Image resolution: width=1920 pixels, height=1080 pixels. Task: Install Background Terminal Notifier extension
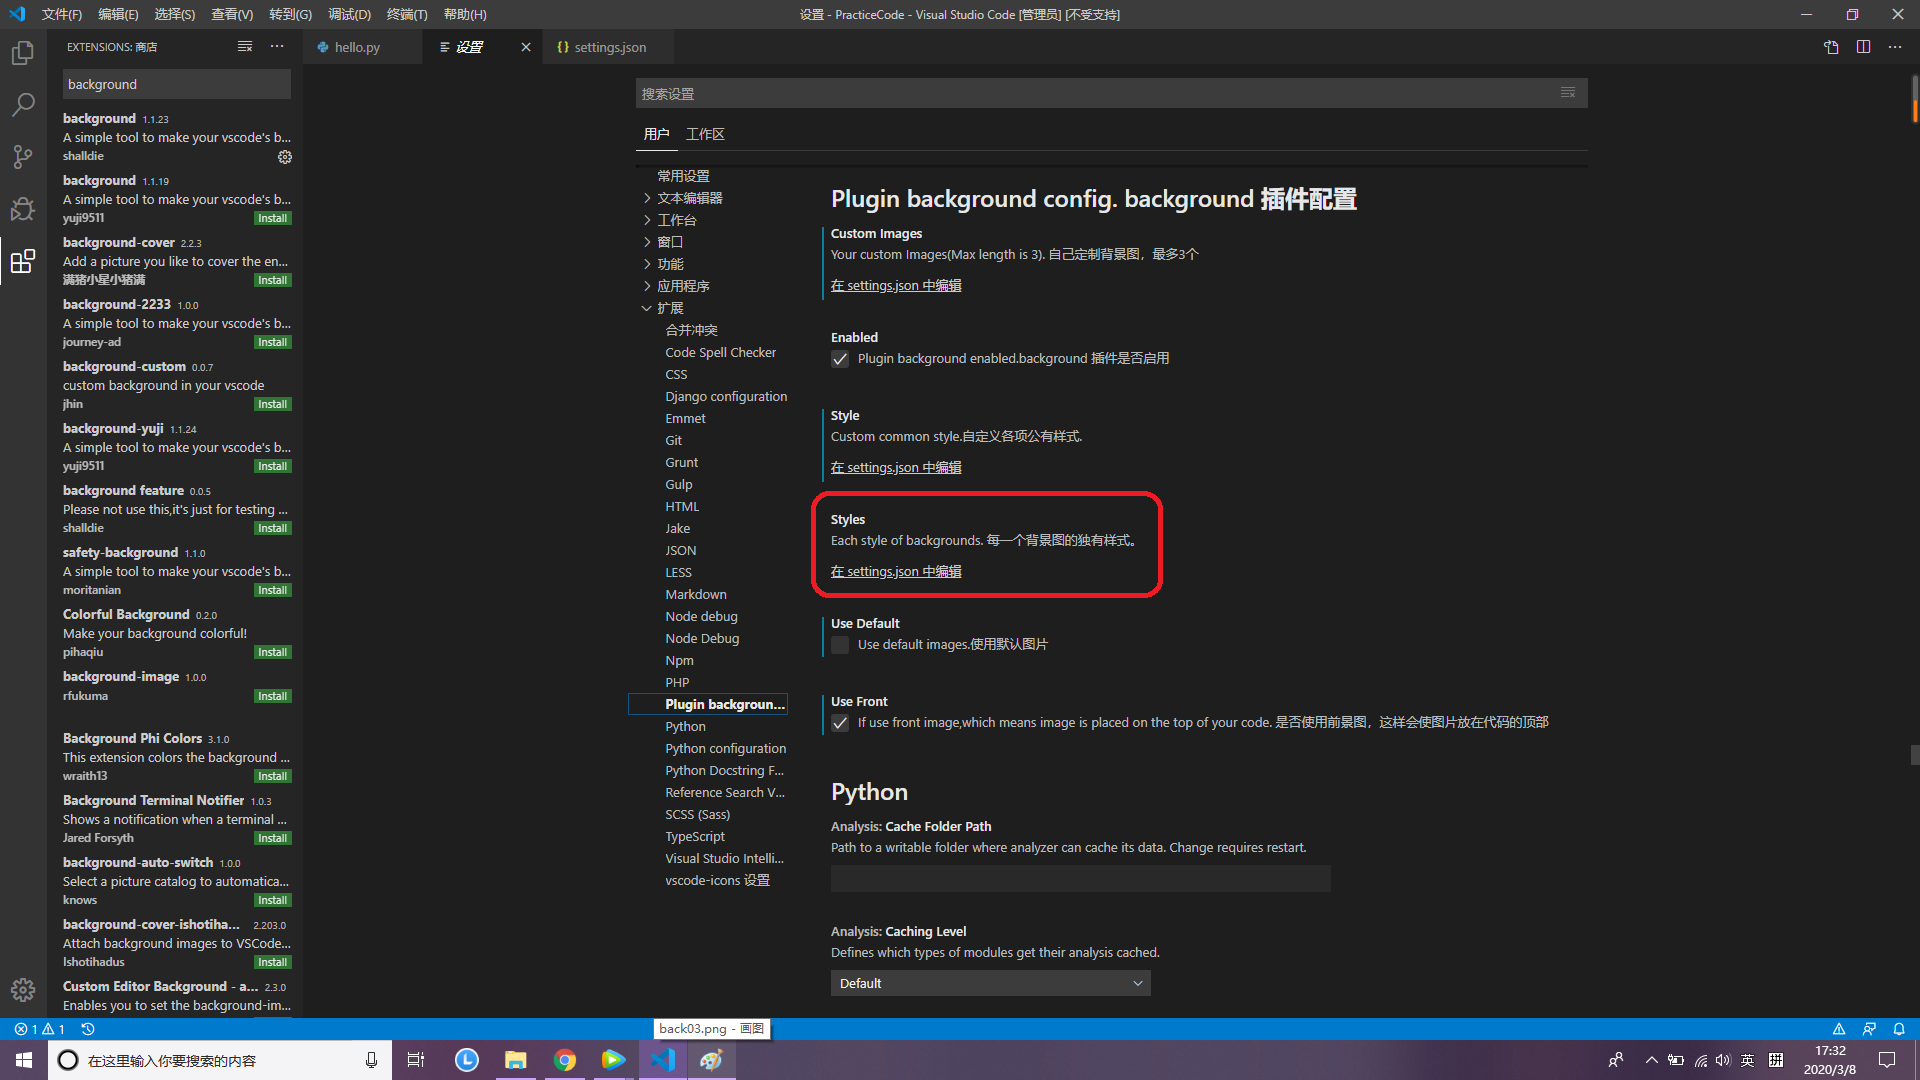point(272,839)
